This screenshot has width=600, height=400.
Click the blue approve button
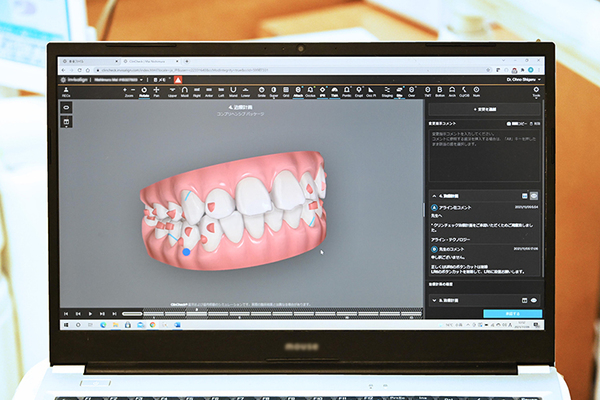[512, 313]
